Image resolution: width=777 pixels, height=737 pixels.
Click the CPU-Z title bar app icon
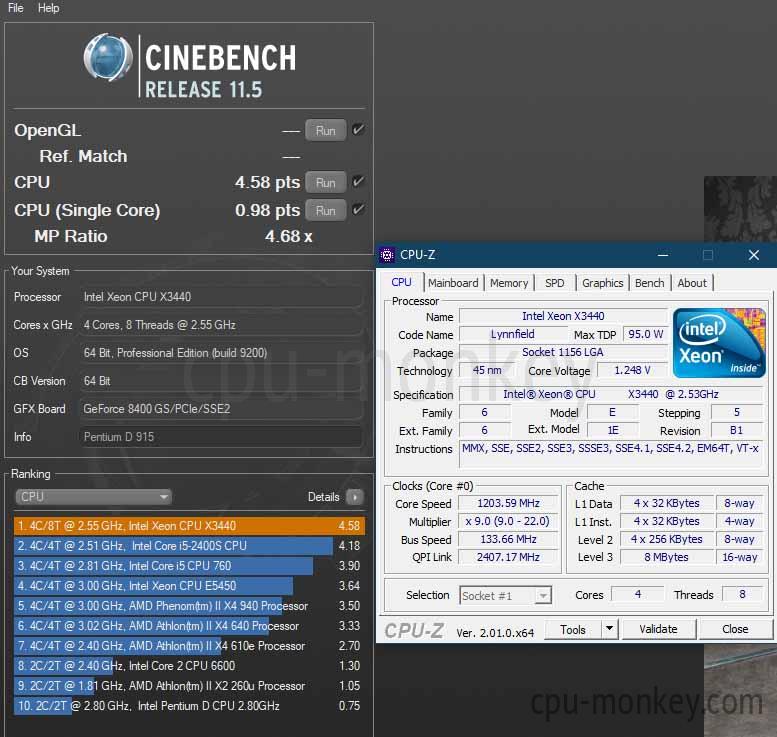click(x=387, y=255)
